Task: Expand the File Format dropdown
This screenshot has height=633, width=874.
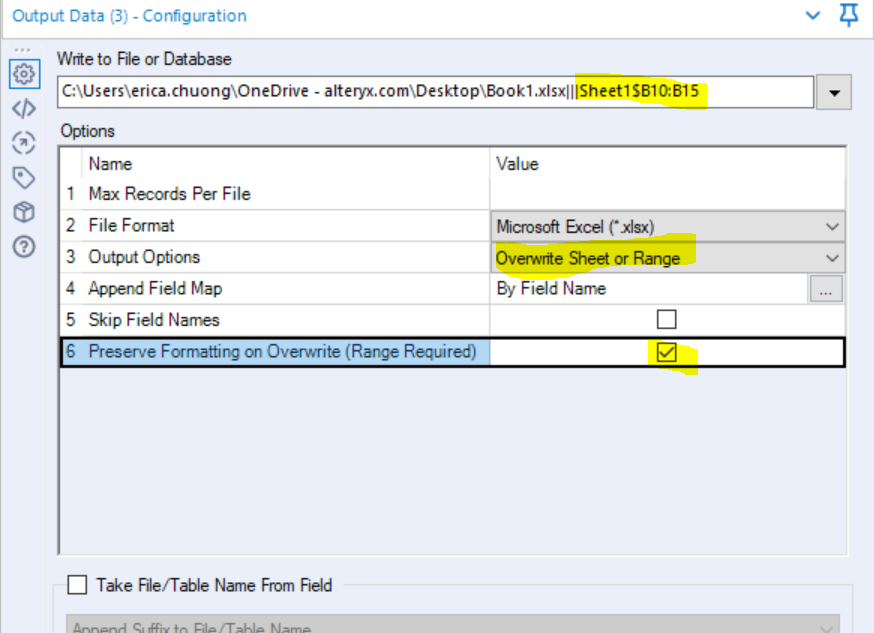Action: pos(833,227)
